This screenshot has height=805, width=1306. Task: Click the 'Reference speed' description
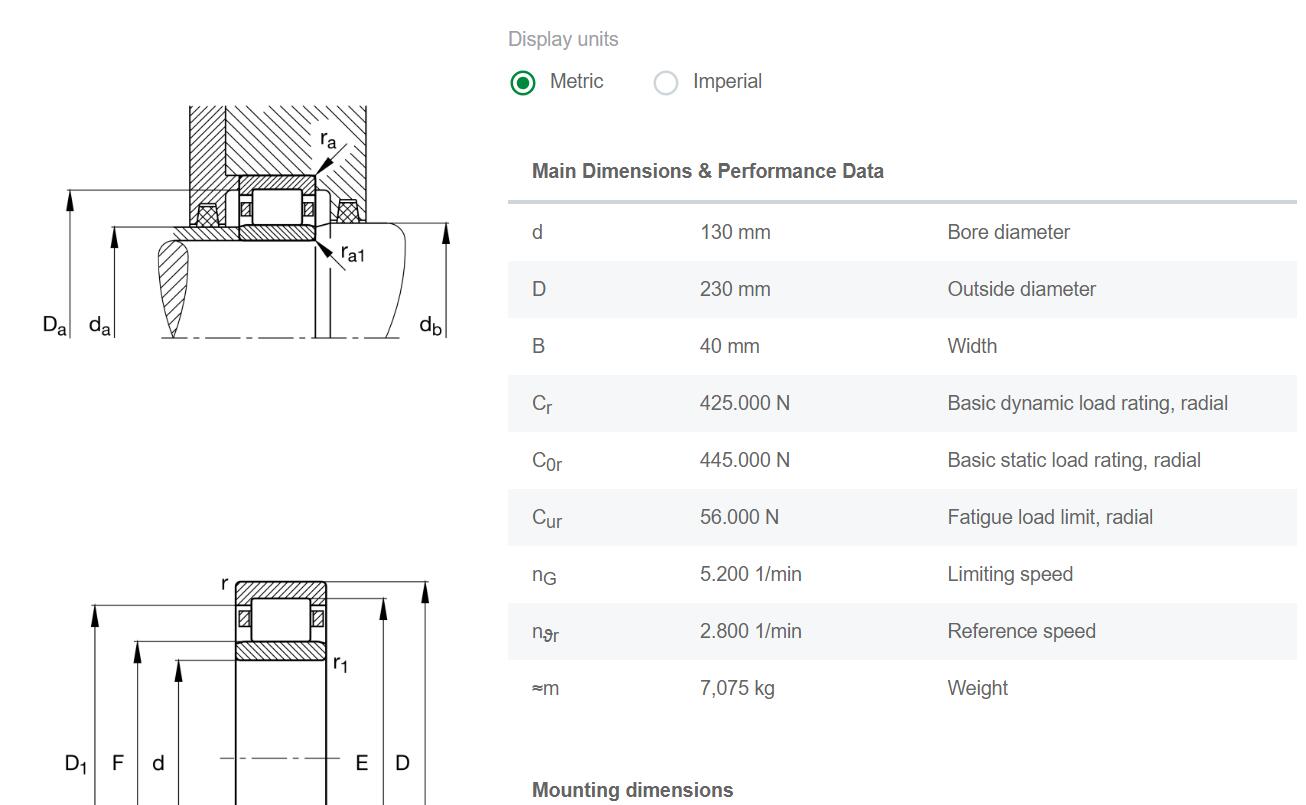pos(1022,631)
